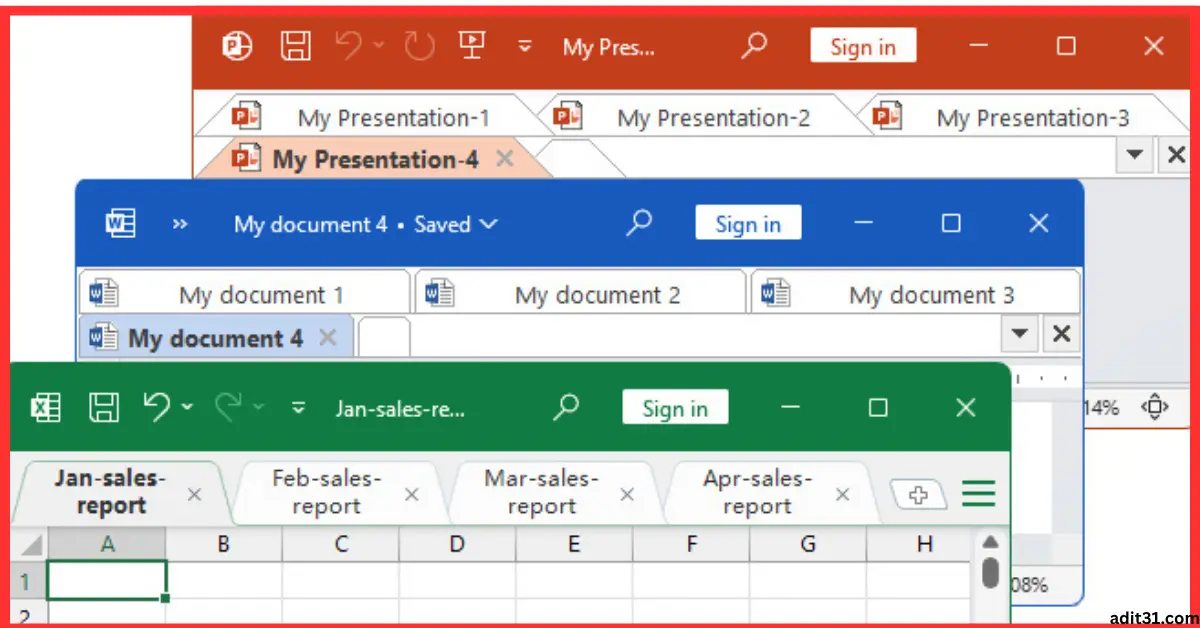Open the PowerPoint undo history dropdown arrow

click(378, 45)
